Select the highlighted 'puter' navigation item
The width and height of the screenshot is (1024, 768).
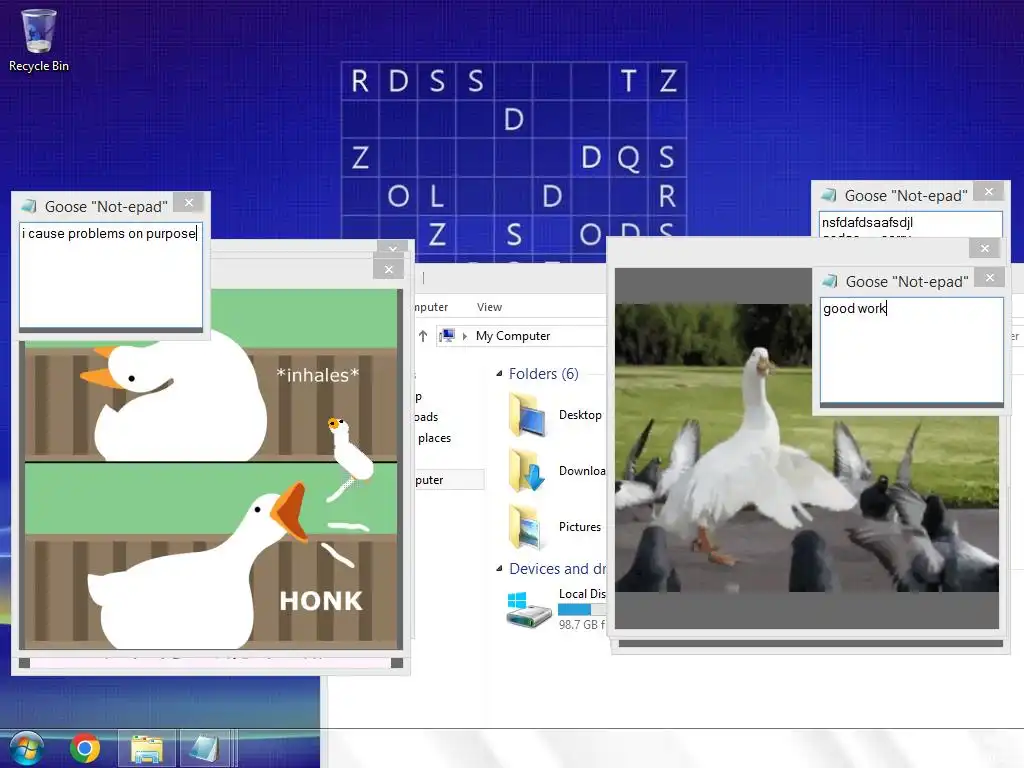click(x=449, y=480)
